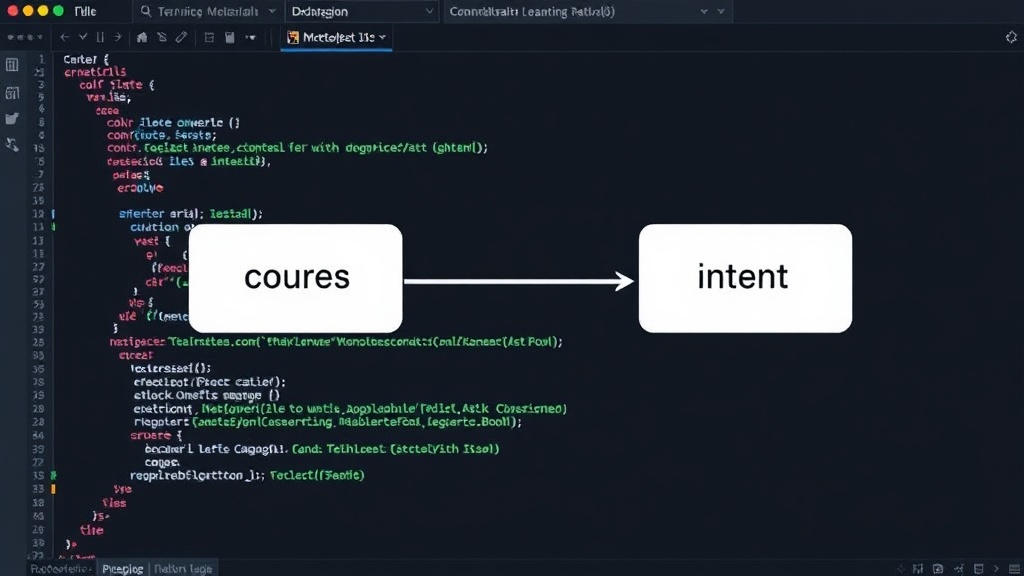Viewport: 1024px width, 576px height.
Task: Click the blue gutter marker beside sfierter line
Action: (53, 214)
